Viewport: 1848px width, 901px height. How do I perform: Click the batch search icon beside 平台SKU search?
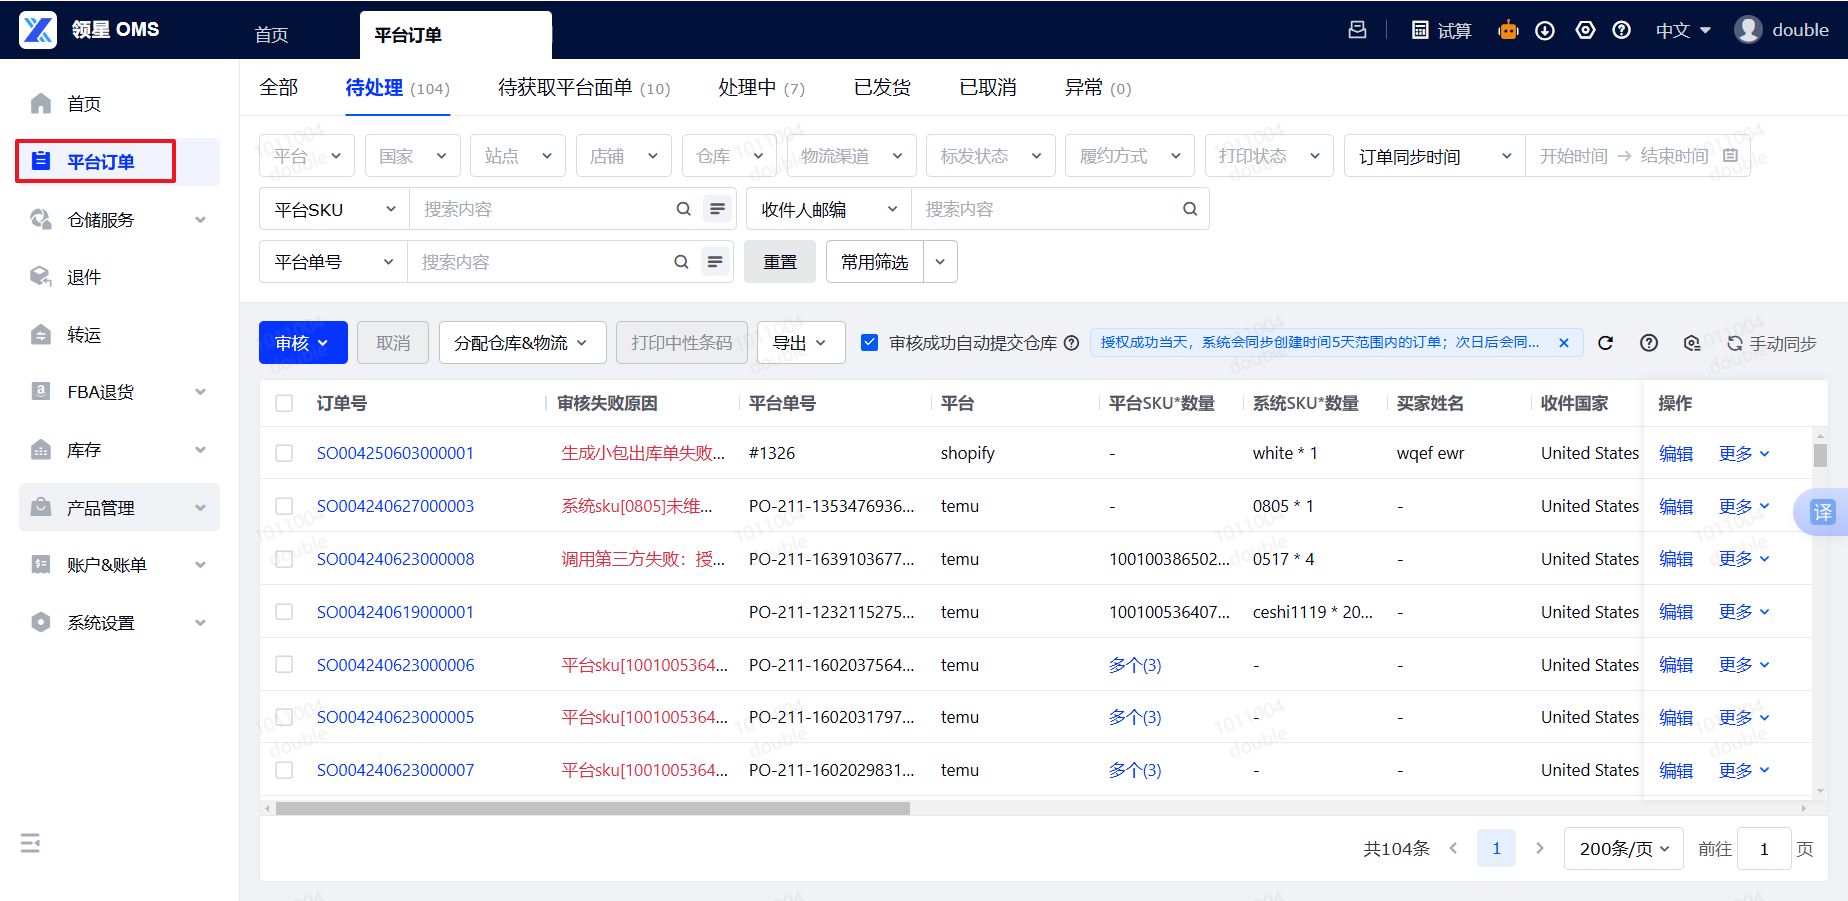[x=717, y=209]
